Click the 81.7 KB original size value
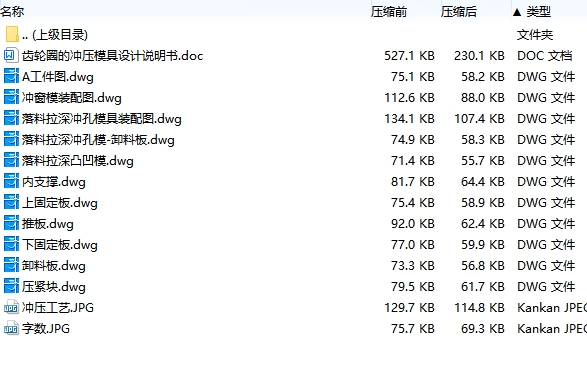 pos(413,182)
